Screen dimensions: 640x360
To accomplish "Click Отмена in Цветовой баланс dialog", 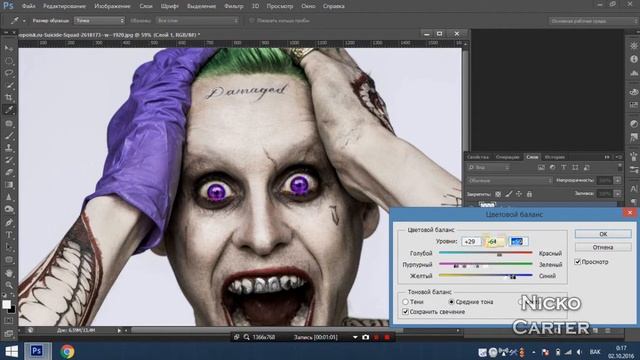I will 603,247.
